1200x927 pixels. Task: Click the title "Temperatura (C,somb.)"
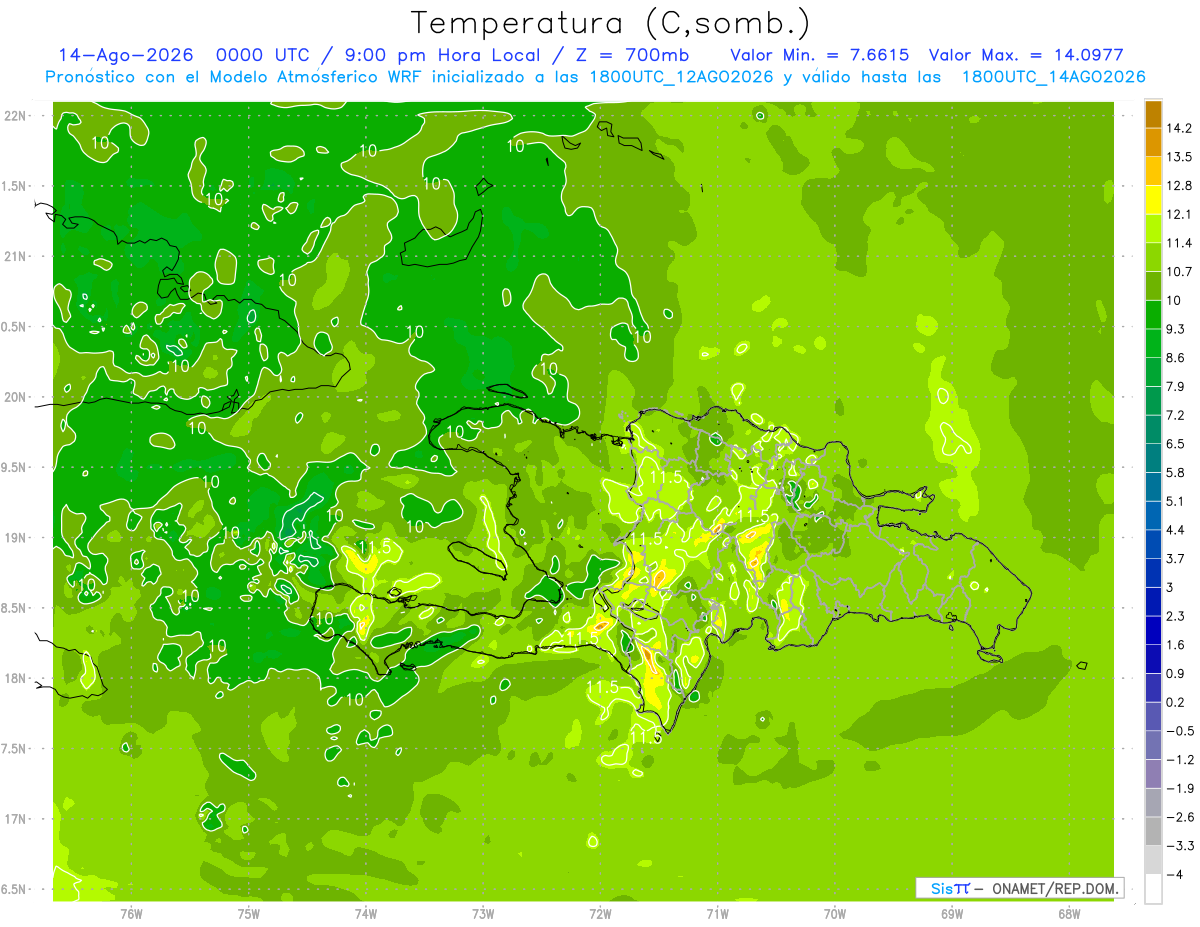pos(611,23)
